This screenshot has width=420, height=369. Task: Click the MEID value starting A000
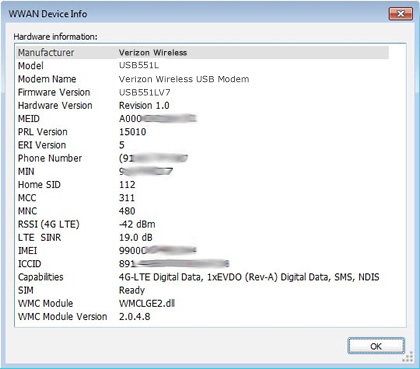click(x=158, y=119)
